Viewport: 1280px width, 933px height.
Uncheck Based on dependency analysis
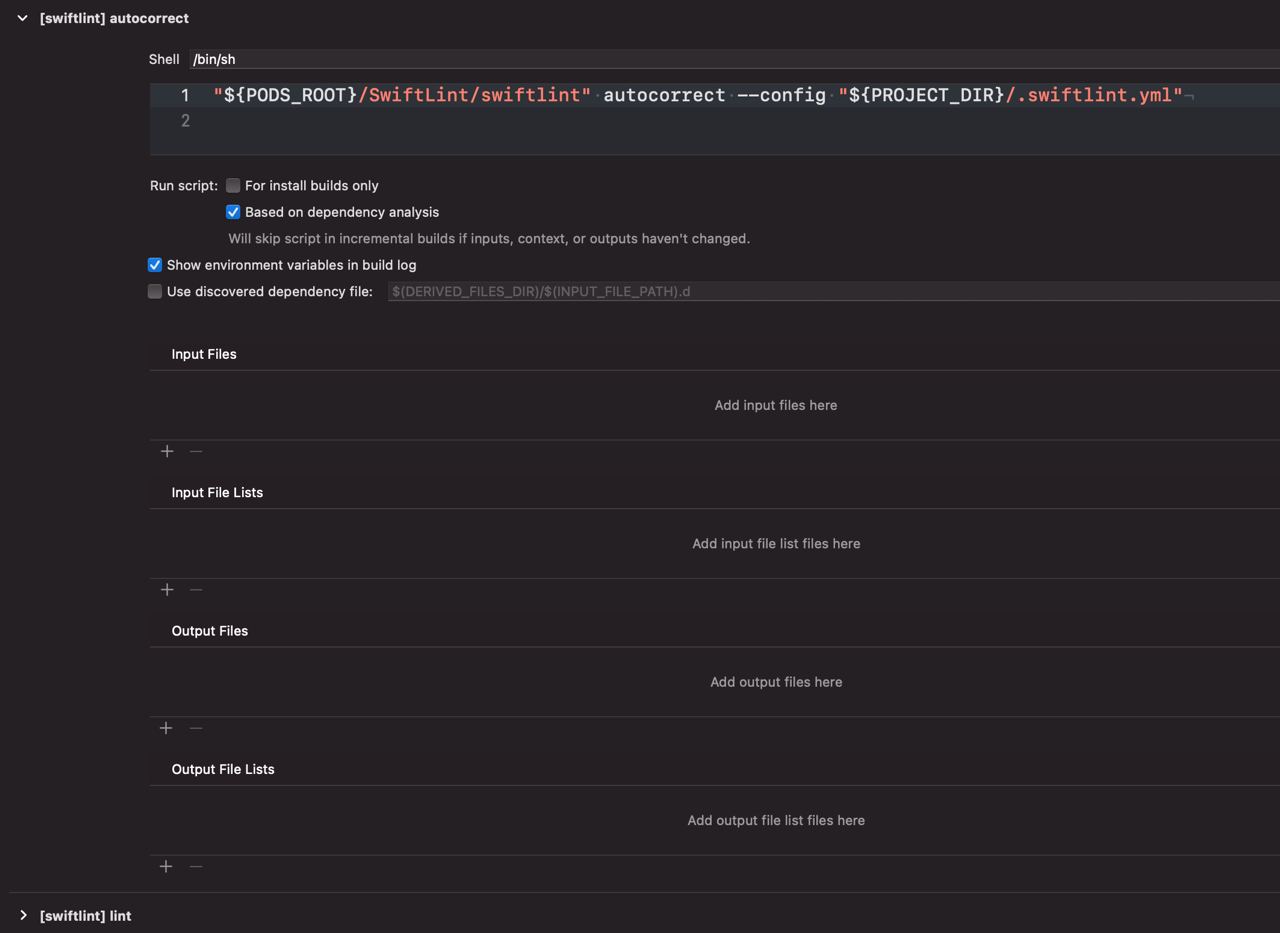click(x=233, y=212)
